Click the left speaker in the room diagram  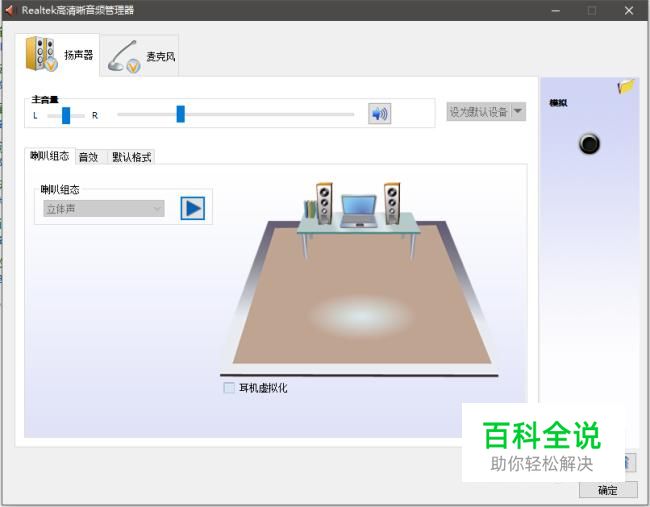[324, 203]
